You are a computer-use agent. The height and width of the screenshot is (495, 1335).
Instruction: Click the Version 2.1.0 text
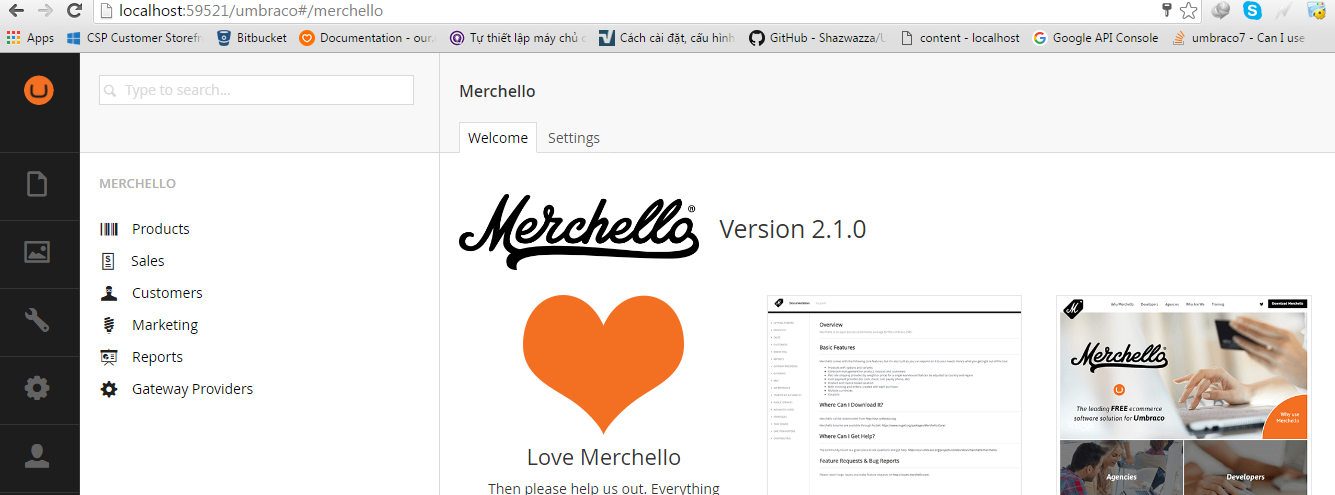(793, 229)
